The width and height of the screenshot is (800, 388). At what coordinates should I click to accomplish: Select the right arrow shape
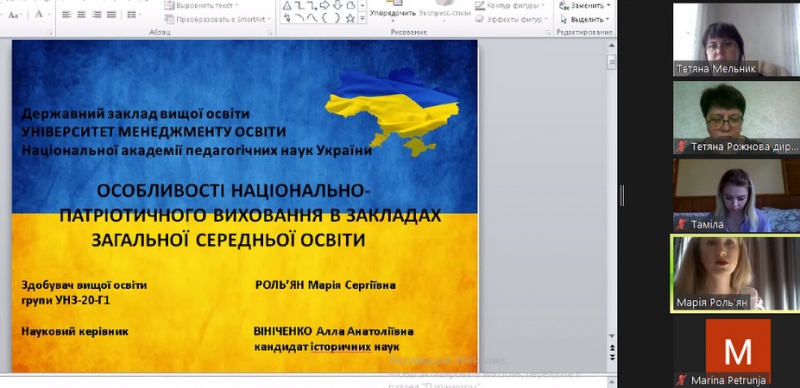pyautogui.click(x=324, y=6)
